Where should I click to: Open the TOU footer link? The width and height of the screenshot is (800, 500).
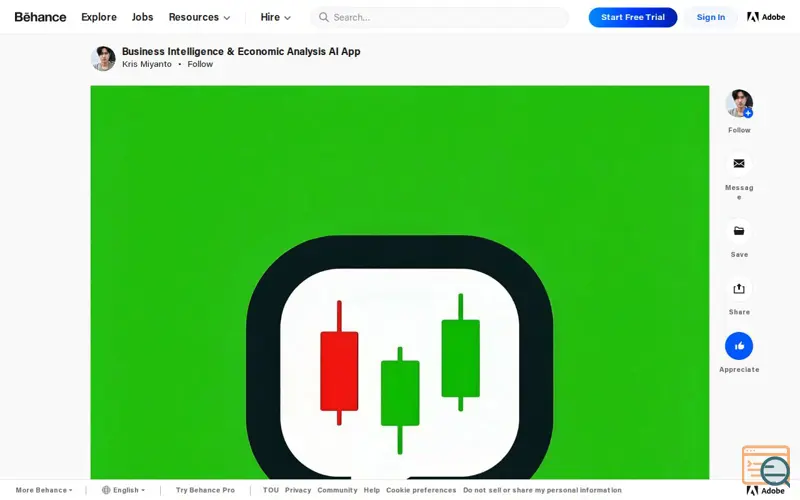coord(271,490)
